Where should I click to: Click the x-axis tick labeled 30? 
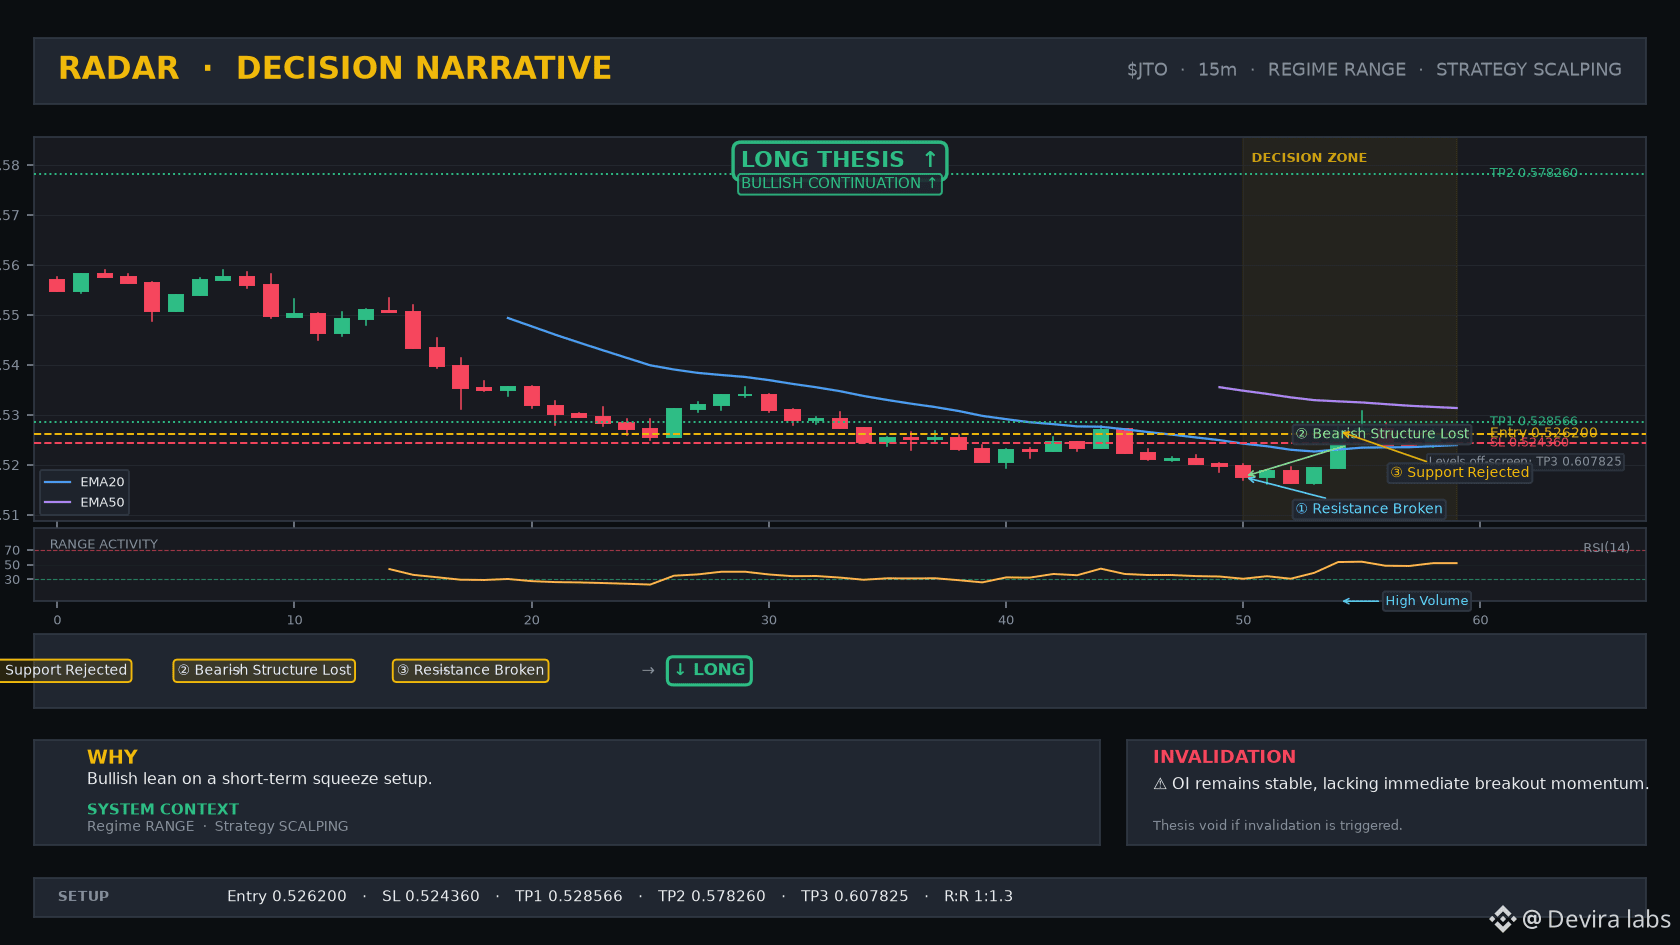[x=769, y=620]
